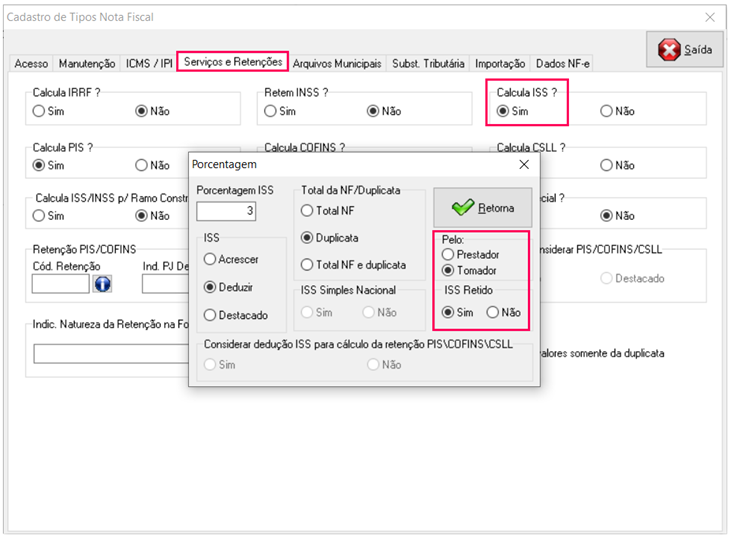Close the Porcentagem dialog
This screenshot has width=731, height=538.
(x=524, y=163)
